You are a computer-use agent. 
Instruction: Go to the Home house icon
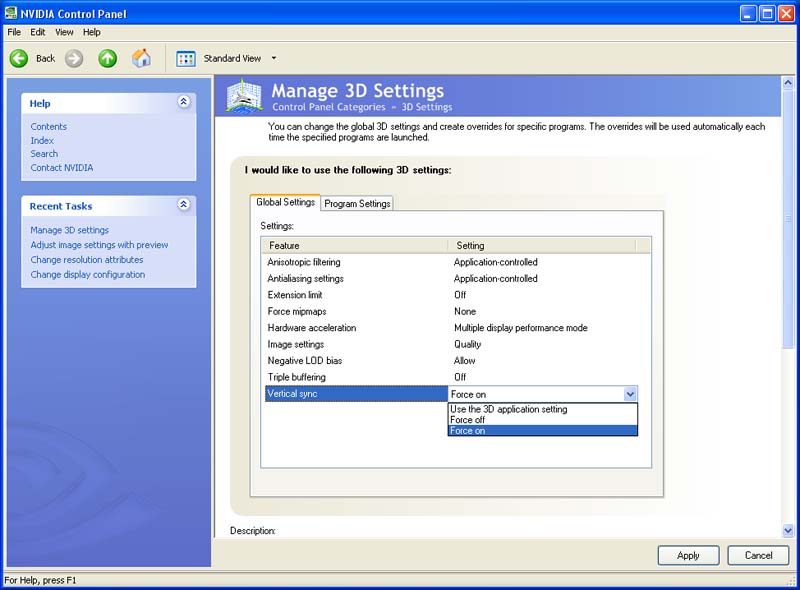tap(141, 58)
